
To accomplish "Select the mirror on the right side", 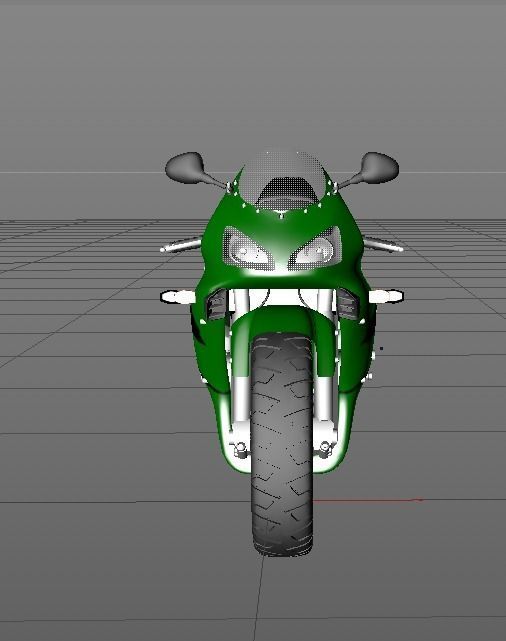I will [x=379, y=168].
